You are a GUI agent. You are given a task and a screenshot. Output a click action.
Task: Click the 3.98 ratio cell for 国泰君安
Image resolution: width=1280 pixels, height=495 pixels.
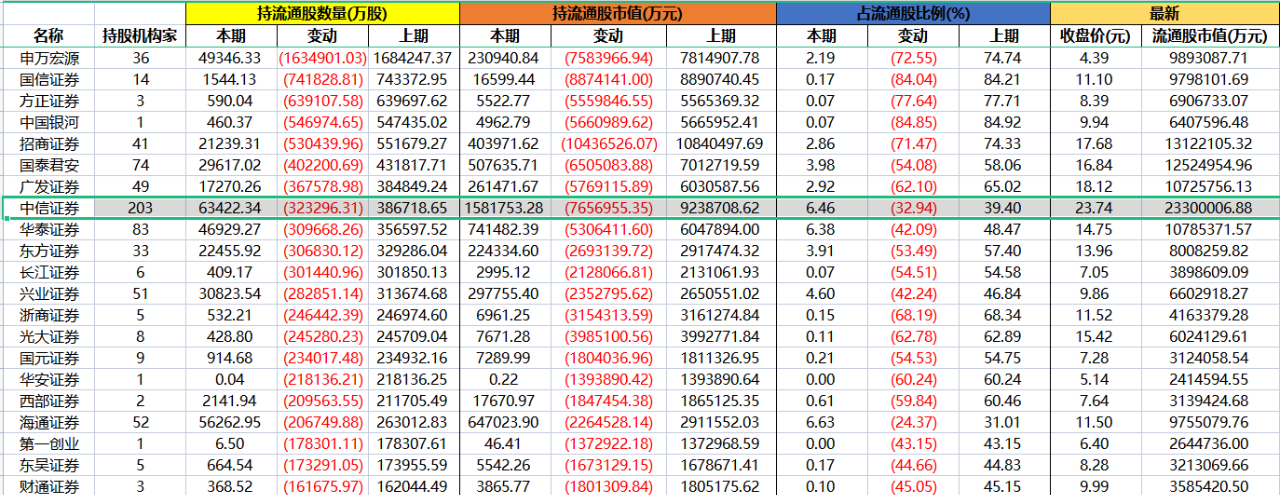tap(822, 164)
